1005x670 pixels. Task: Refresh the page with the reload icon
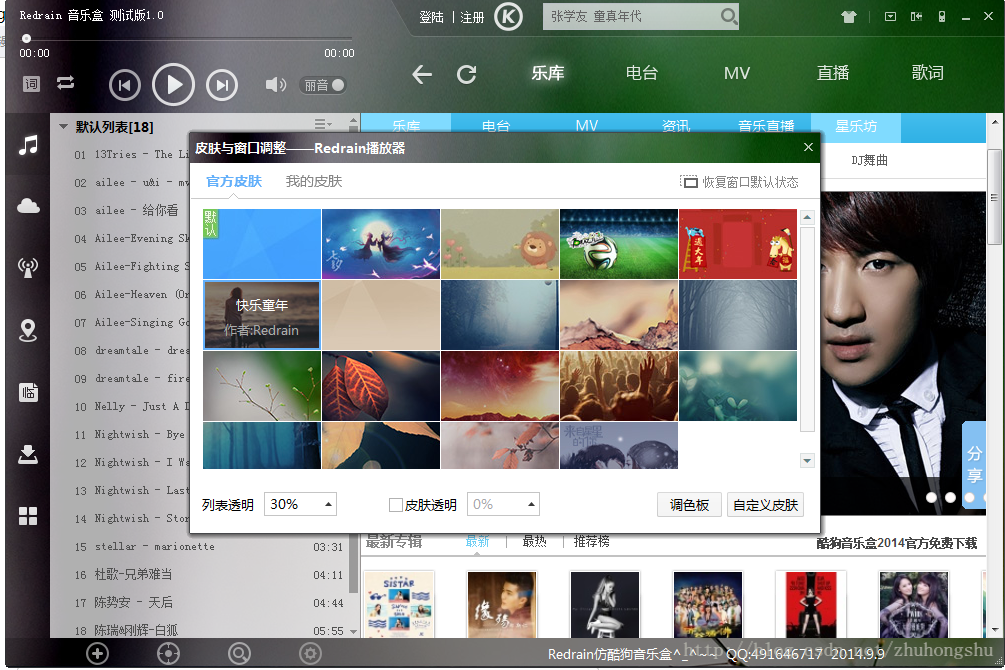click(467, 74)
